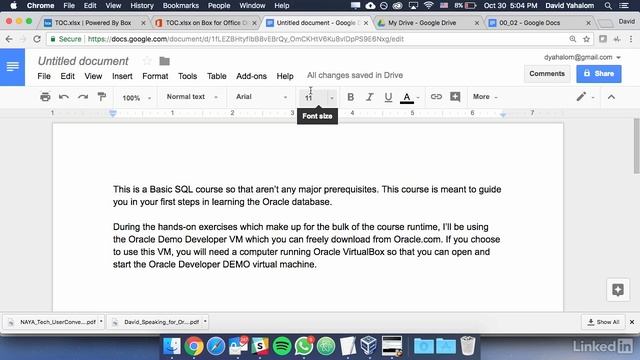This screenshot has height=360, width=640.
Task: Expand options arrow for NAYA_Tech pdf download
Action: point(101,322)
